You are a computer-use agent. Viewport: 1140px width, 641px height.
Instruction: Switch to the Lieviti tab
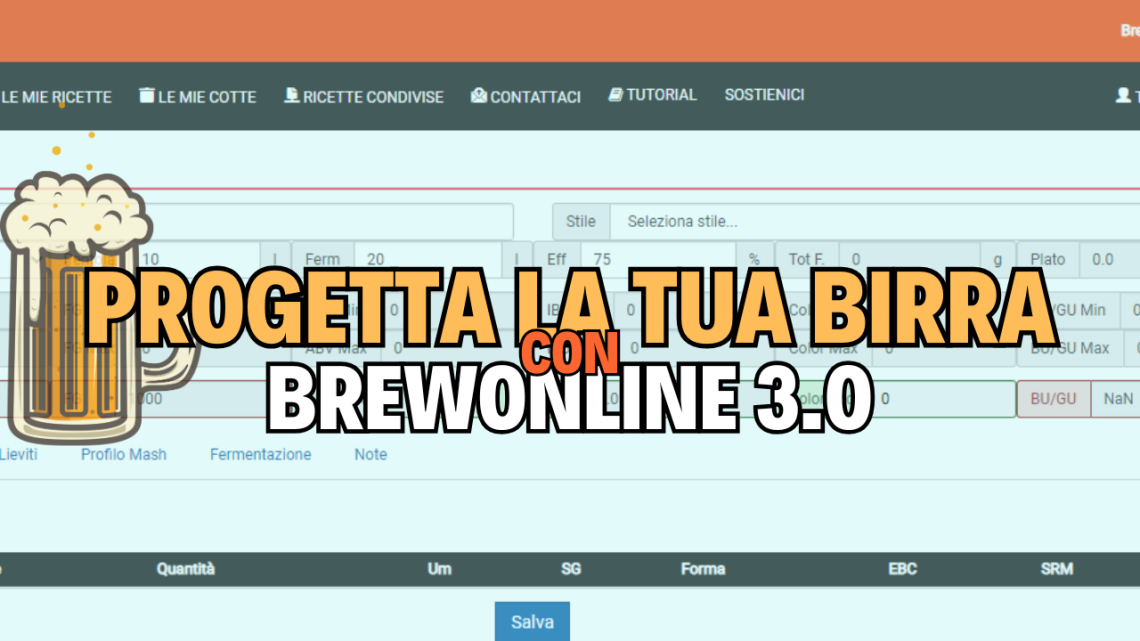(x=19, y=454)
